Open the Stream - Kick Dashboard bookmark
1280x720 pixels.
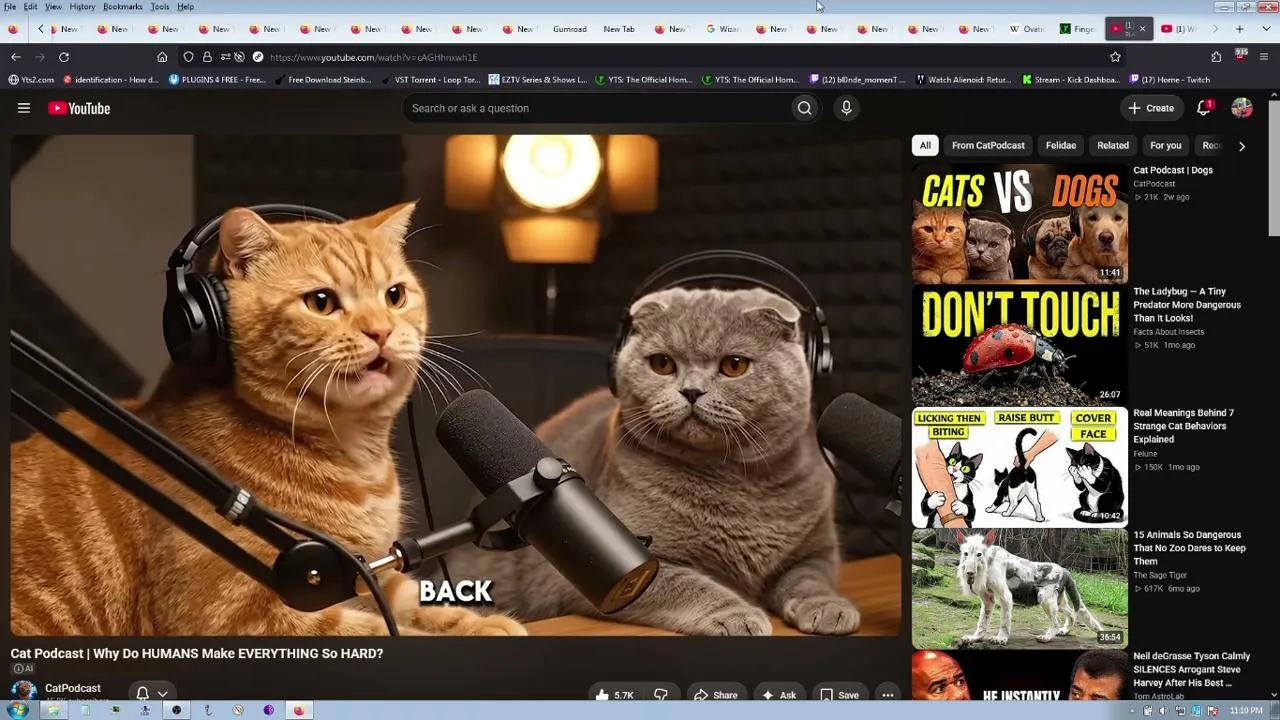[1071, 80]
